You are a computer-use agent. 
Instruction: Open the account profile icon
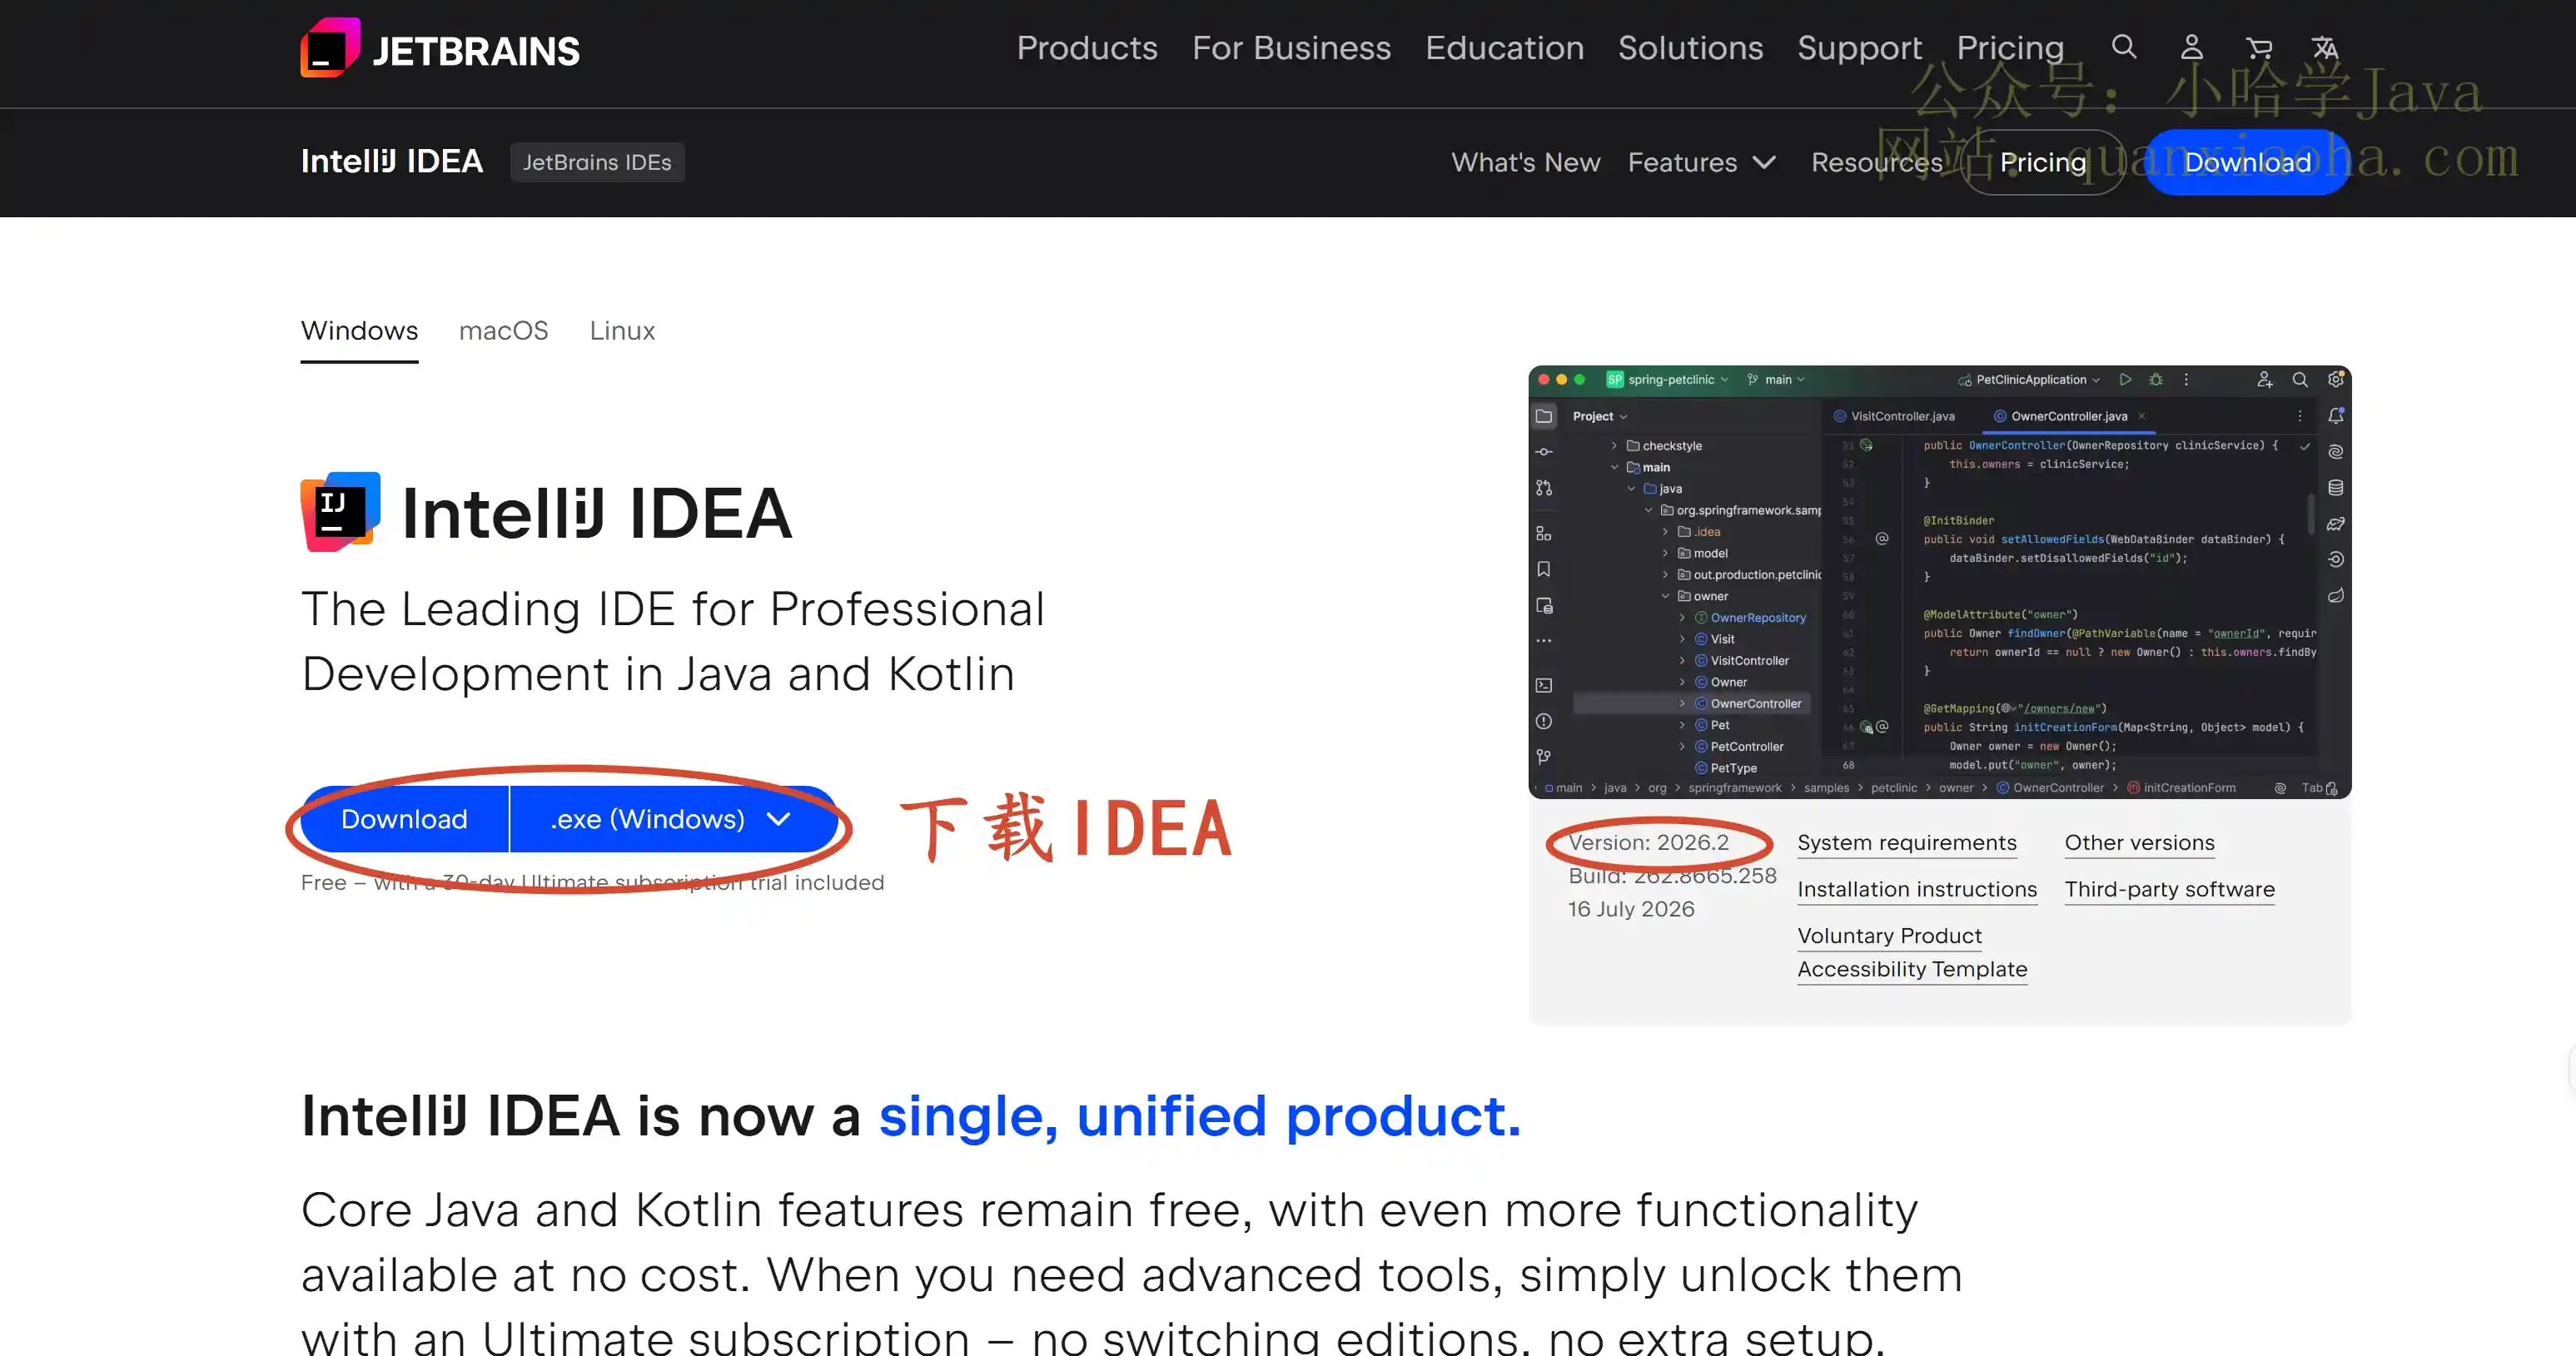(2191, 47)
